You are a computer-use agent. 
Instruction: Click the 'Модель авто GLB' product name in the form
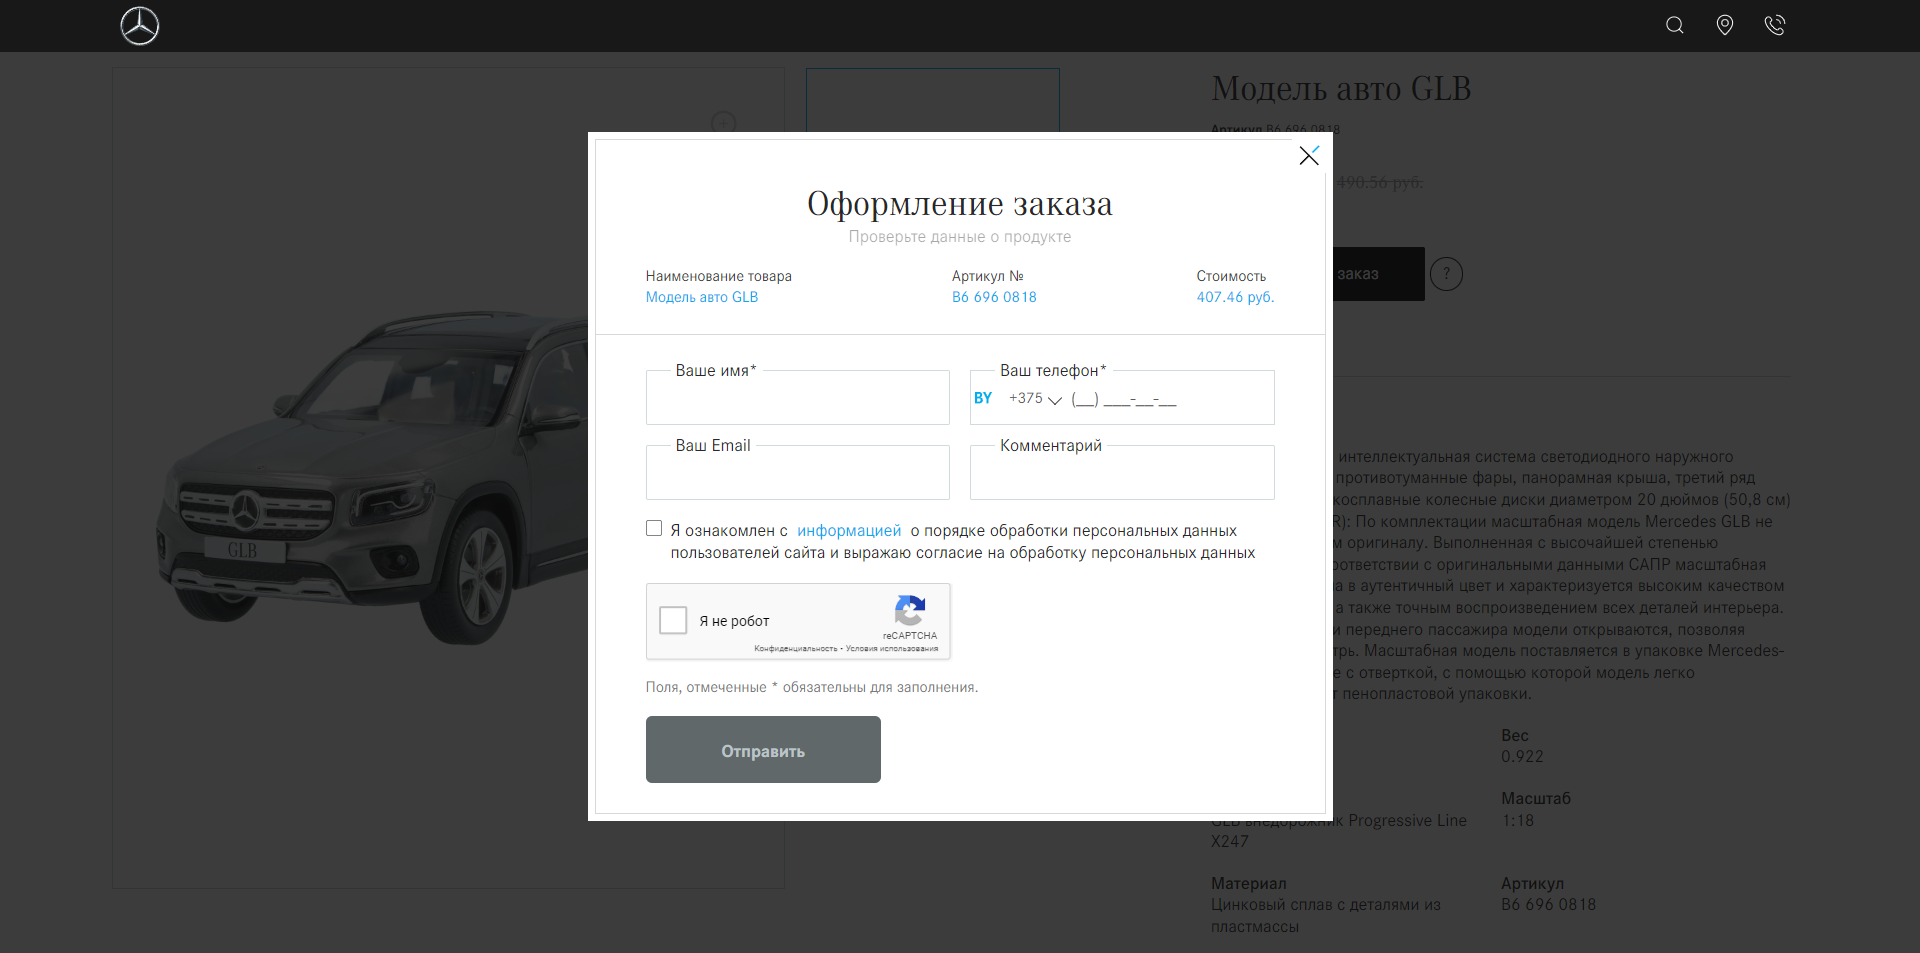[x=702, y=297]
